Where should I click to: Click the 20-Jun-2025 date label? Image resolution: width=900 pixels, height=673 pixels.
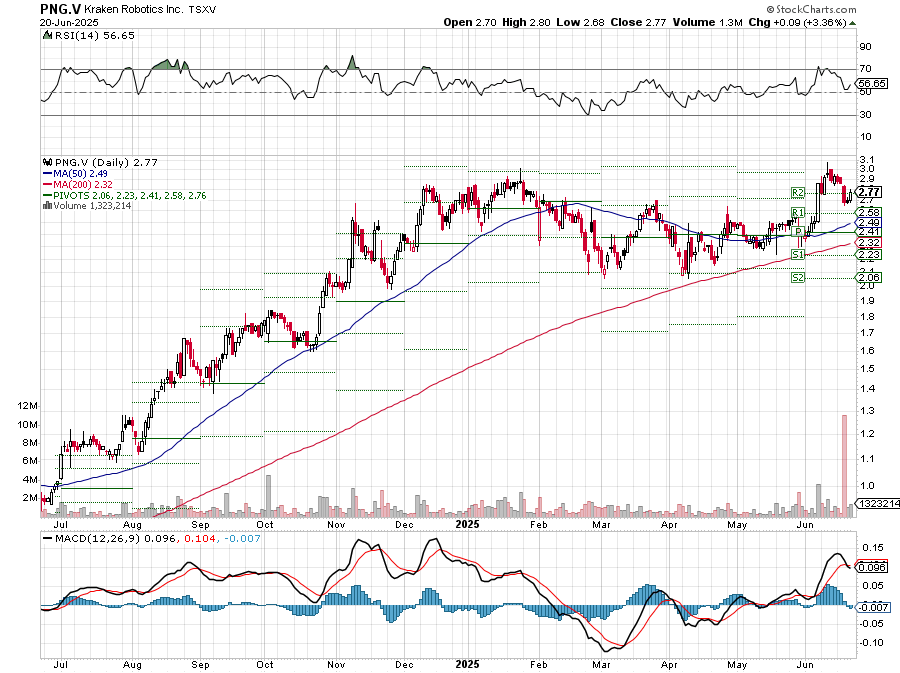[x=69, y=22]
